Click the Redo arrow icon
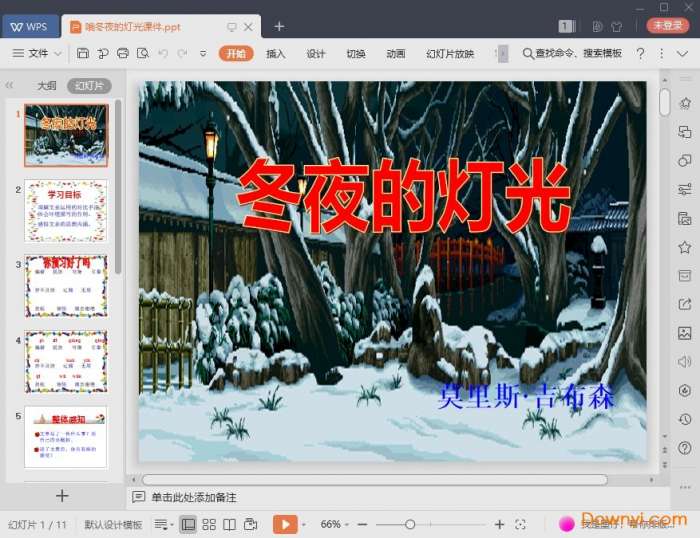Viewport: 700px width, 538px height. [x=182, y=54]
